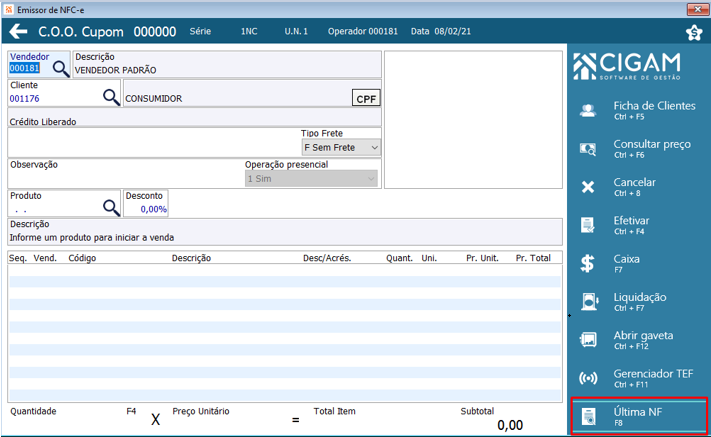The width and height of the screenshot is (711, 437).
Task: Click the Gerenciador TEF signal icon
Action: [x=588, y=378]
